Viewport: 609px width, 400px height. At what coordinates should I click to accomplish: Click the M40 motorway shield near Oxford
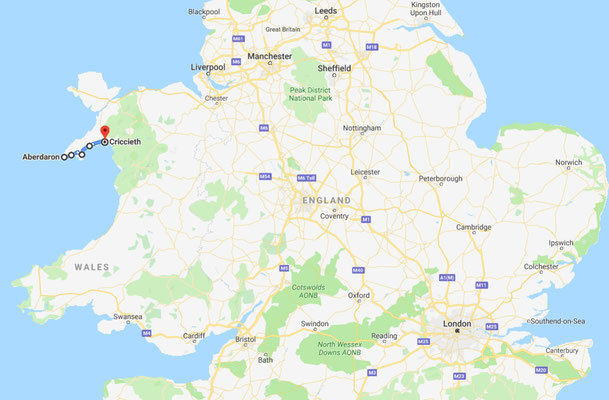point(358,270)
